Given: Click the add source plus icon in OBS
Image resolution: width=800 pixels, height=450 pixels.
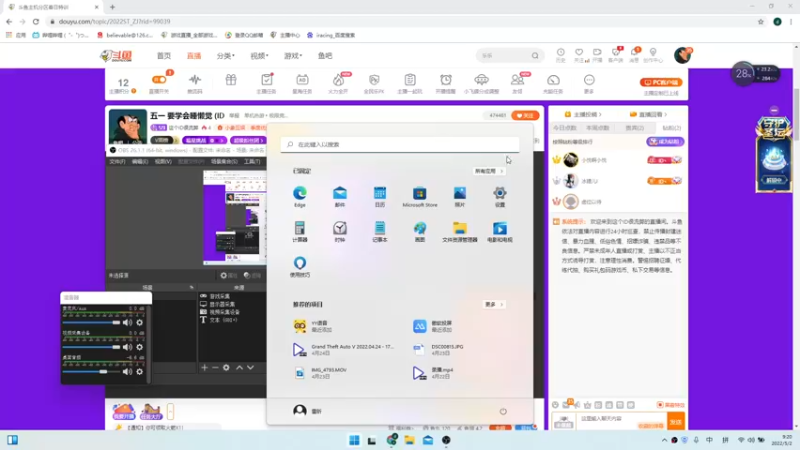Looking at the screenshot, I should tap(204, 367).
